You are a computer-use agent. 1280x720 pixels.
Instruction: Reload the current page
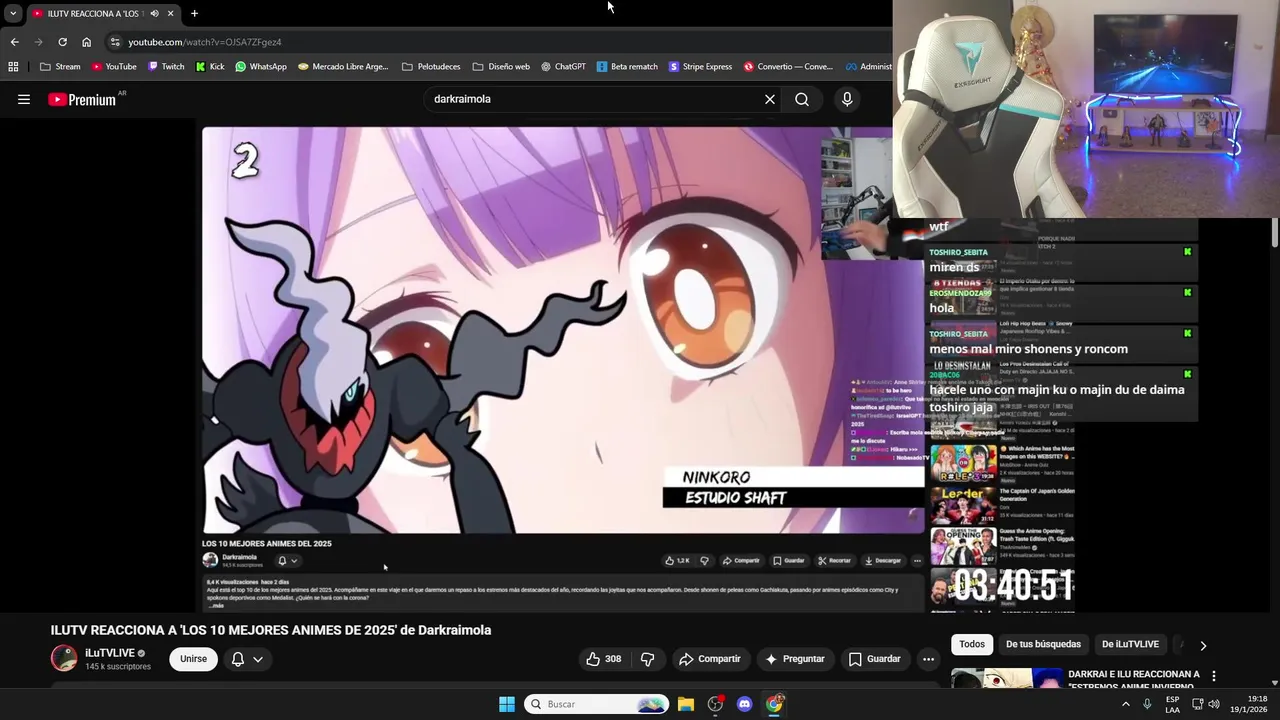pos(62,42)
